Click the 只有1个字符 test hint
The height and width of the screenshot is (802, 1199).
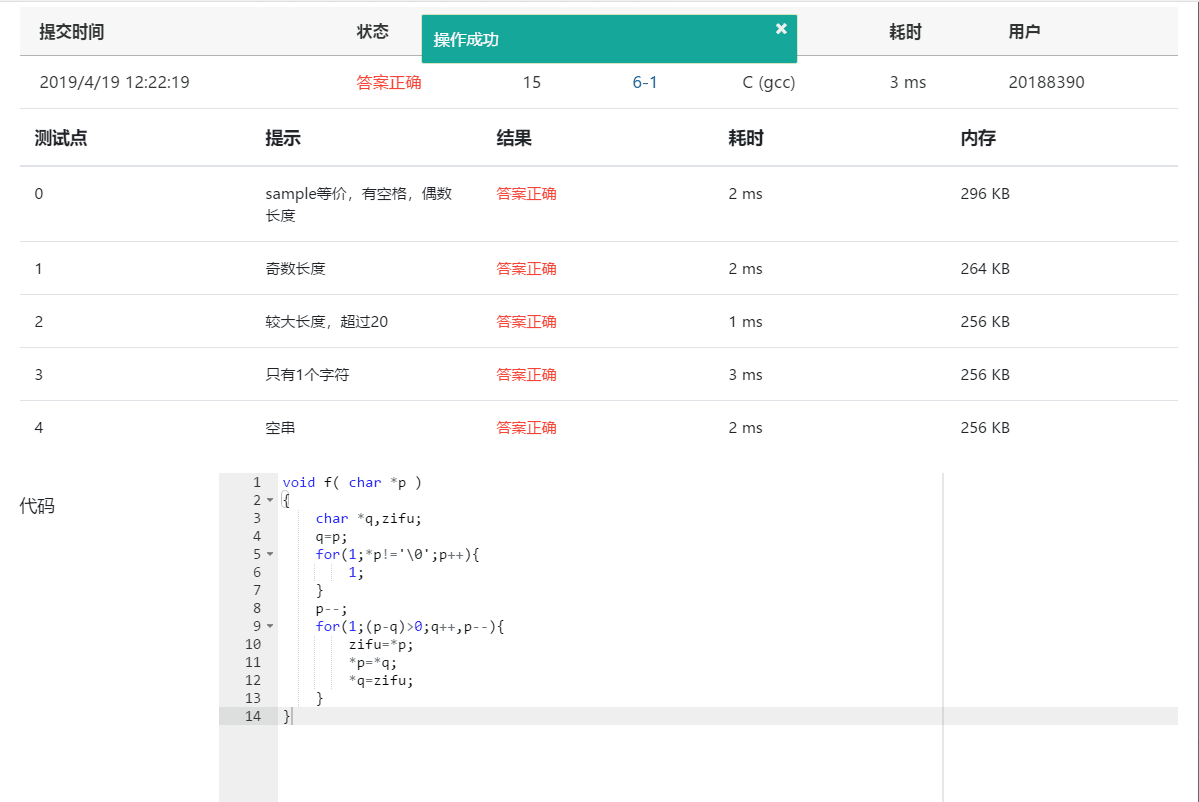pyautogui.click(x=307, y=375)
